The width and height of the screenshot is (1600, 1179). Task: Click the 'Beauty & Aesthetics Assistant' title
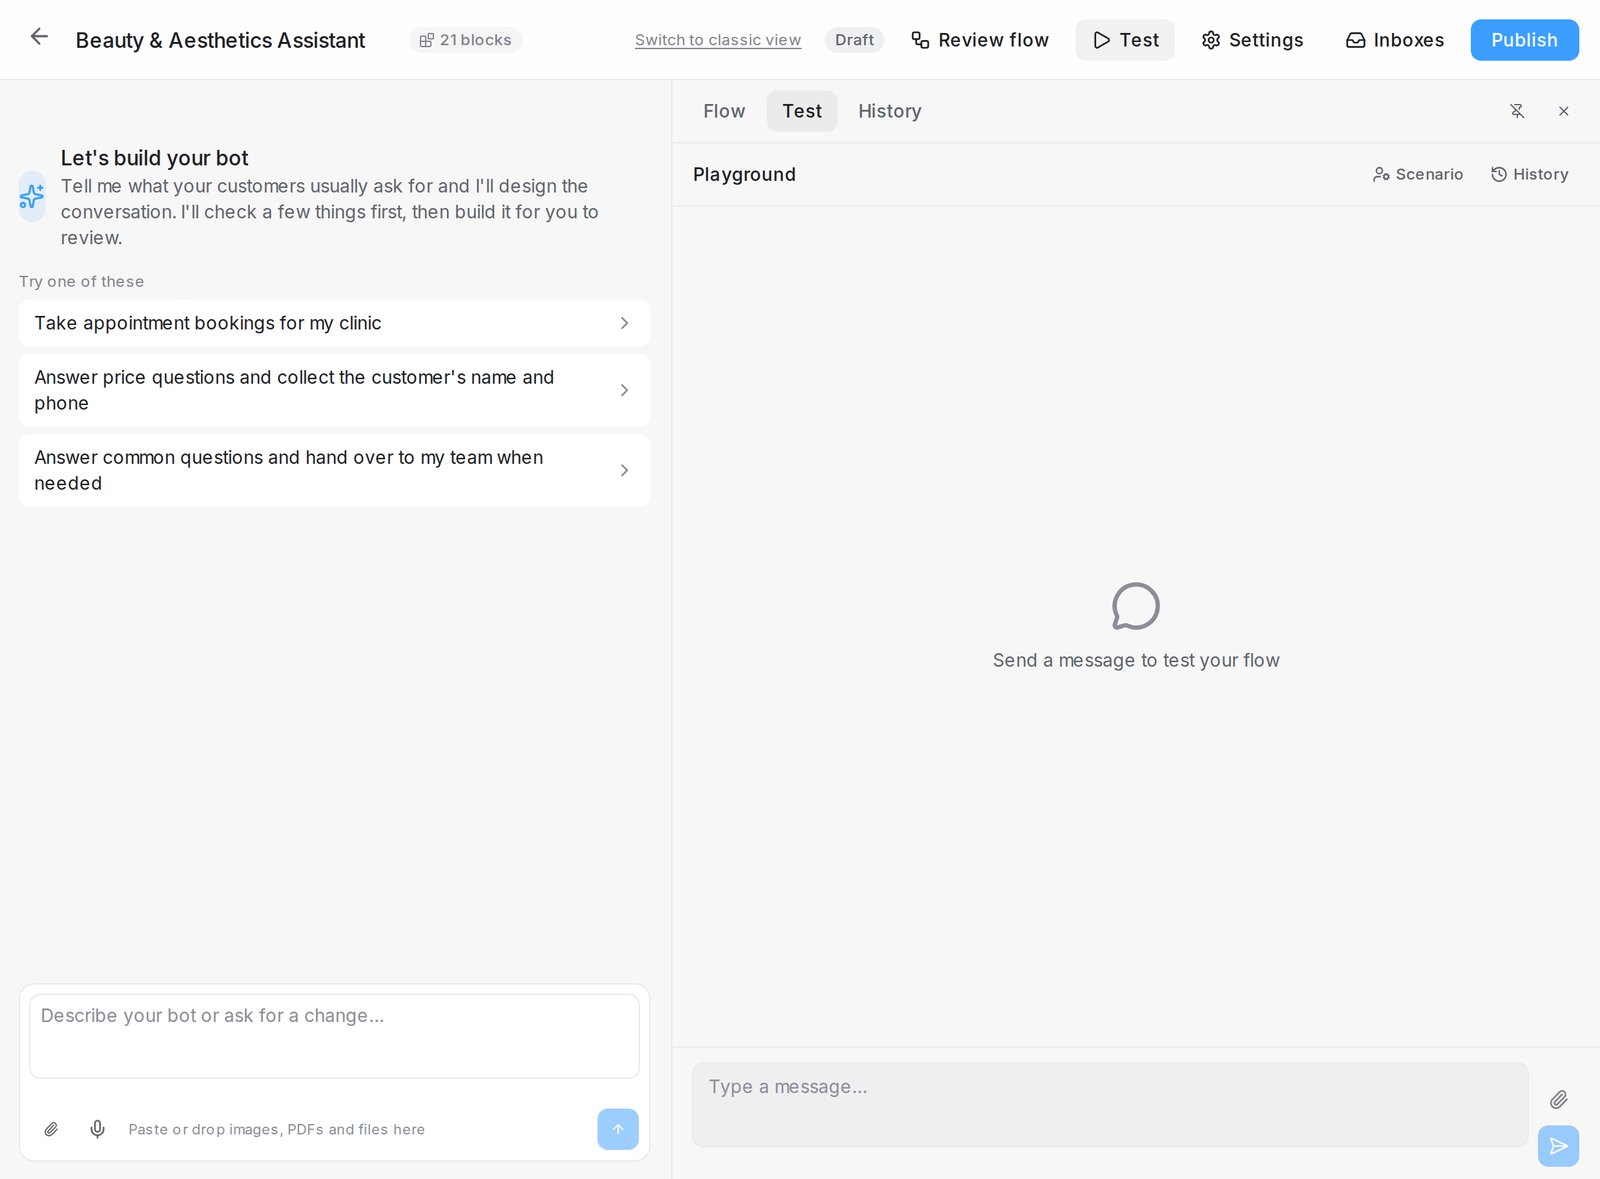[x=220, y=40]
